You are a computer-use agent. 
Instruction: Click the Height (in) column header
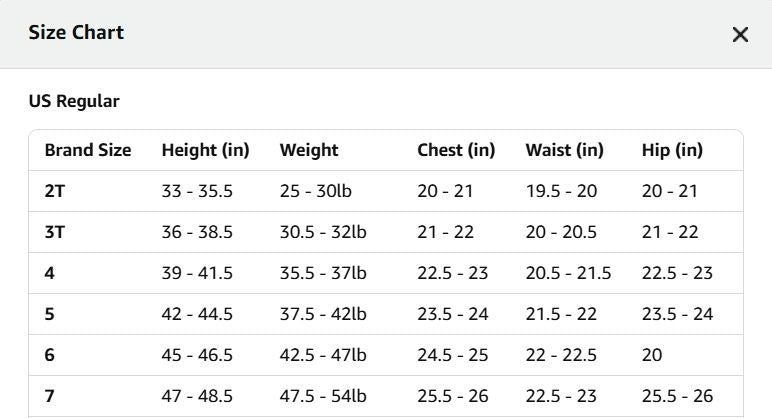pos(205,150)
